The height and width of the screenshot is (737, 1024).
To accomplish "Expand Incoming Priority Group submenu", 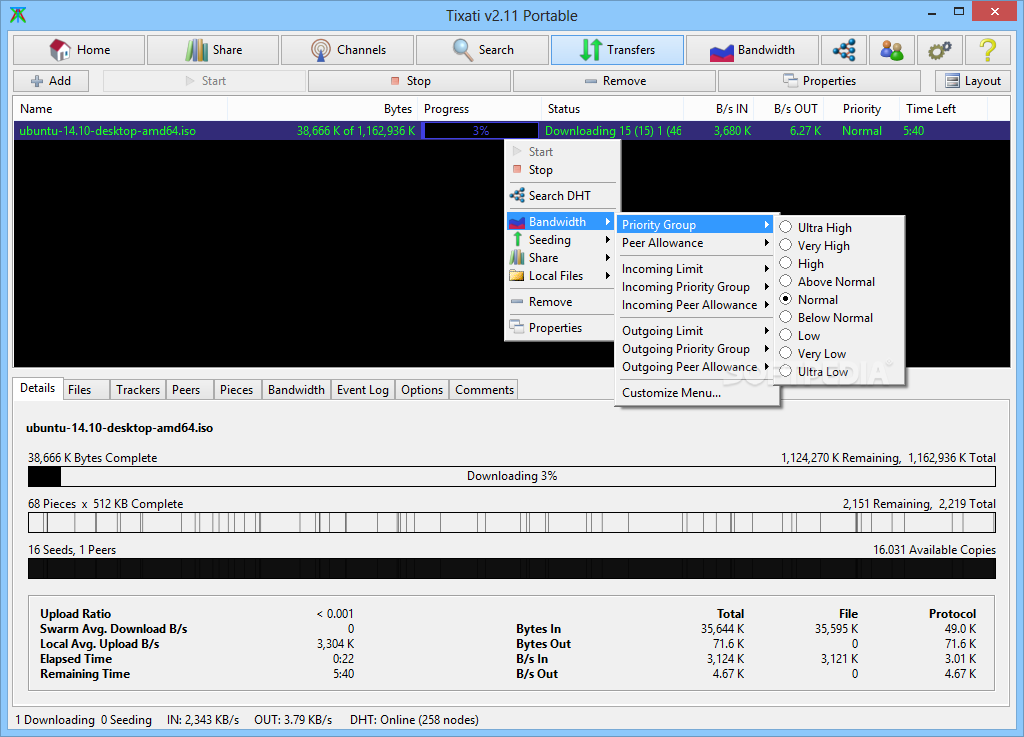I will (x=696, y=287).
